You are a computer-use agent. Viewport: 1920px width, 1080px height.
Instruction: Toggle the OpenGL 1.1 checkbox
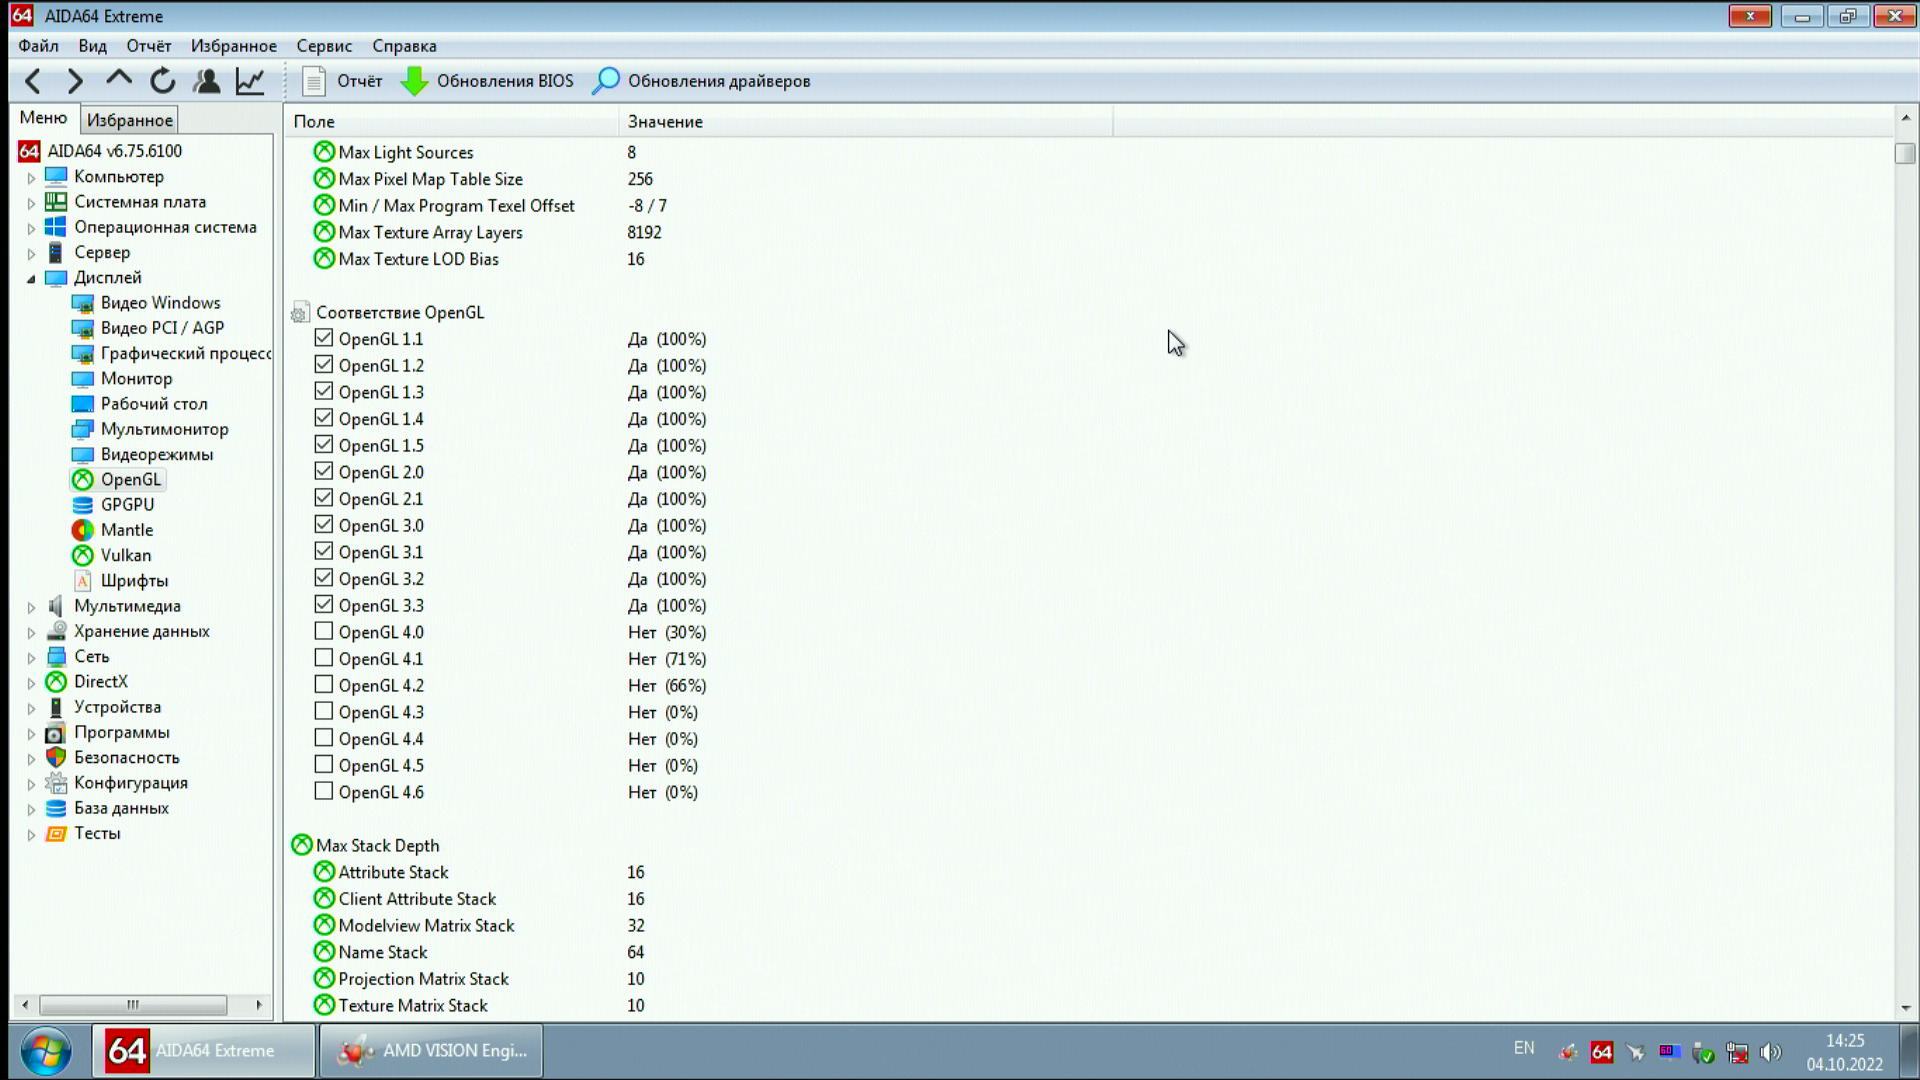pyautogui.click(x=323, y=338)
